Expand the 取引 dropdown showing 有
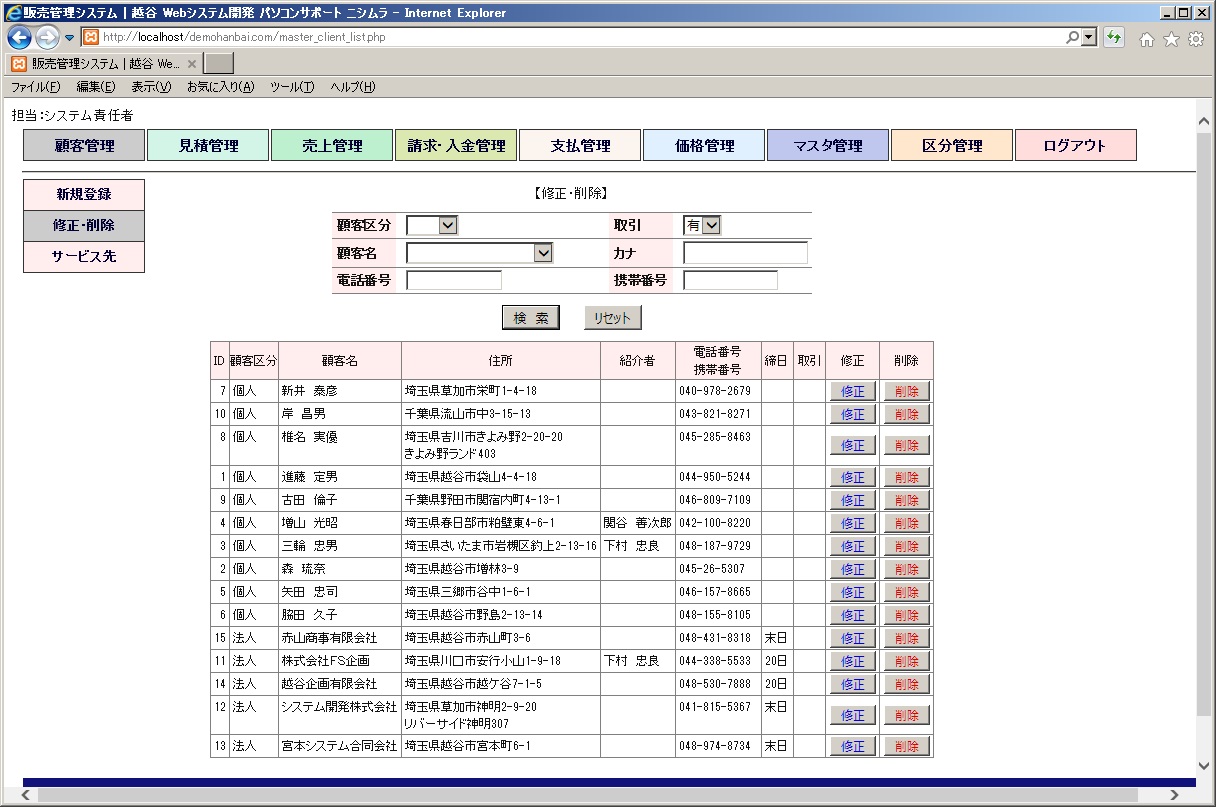Image resolution: width=1216 pixels, height=807 pixels. click(711, 226)
